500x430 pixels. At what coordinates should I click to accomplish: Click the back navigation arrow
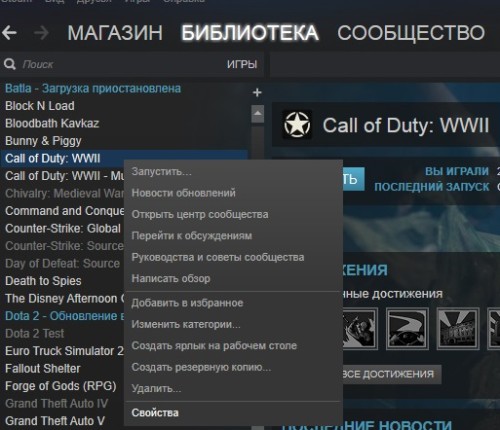tap(9, 33)
